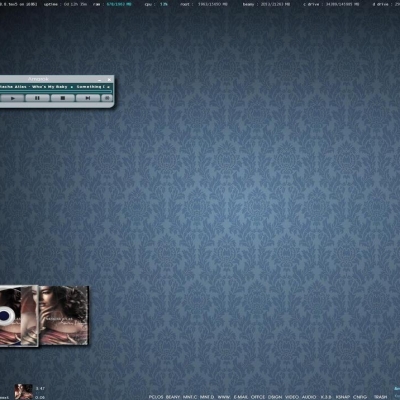Stop playback in the Amarok player
Screen dimensions: 400x400
coord(63,98)
